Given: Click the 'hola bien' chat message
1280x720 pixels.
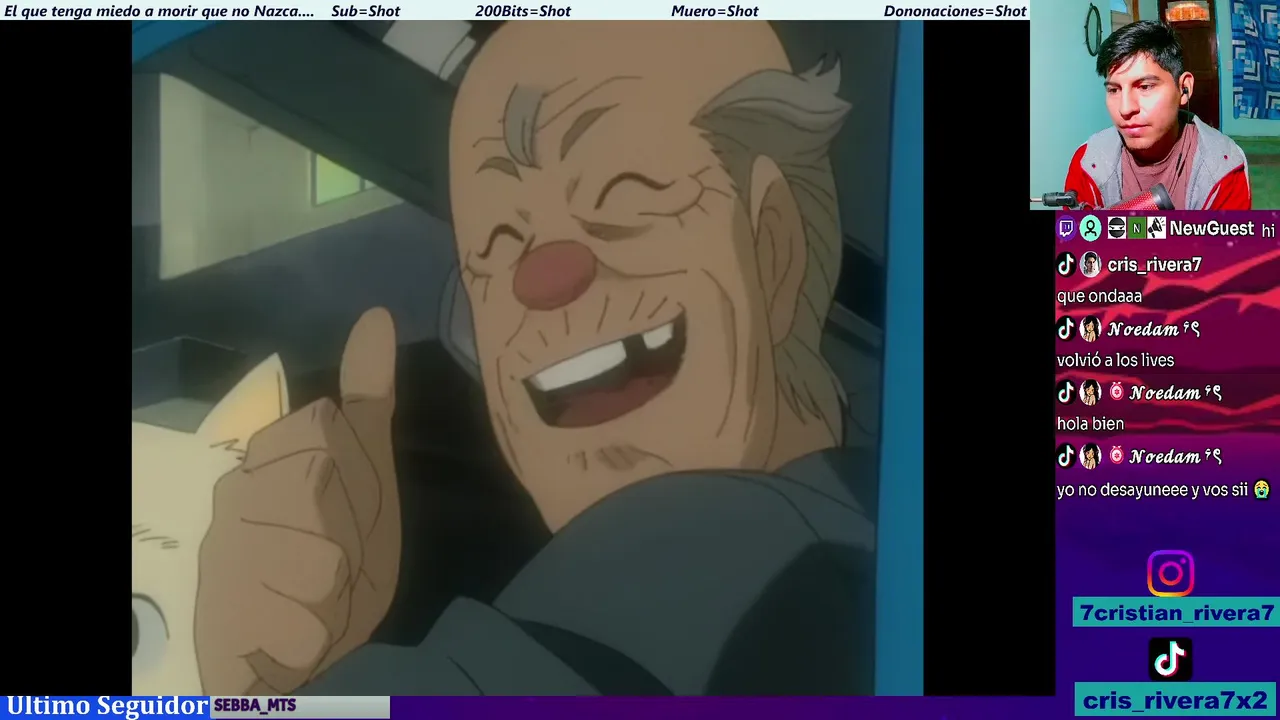Looking at the screenshot, I should coord(1090,425).
